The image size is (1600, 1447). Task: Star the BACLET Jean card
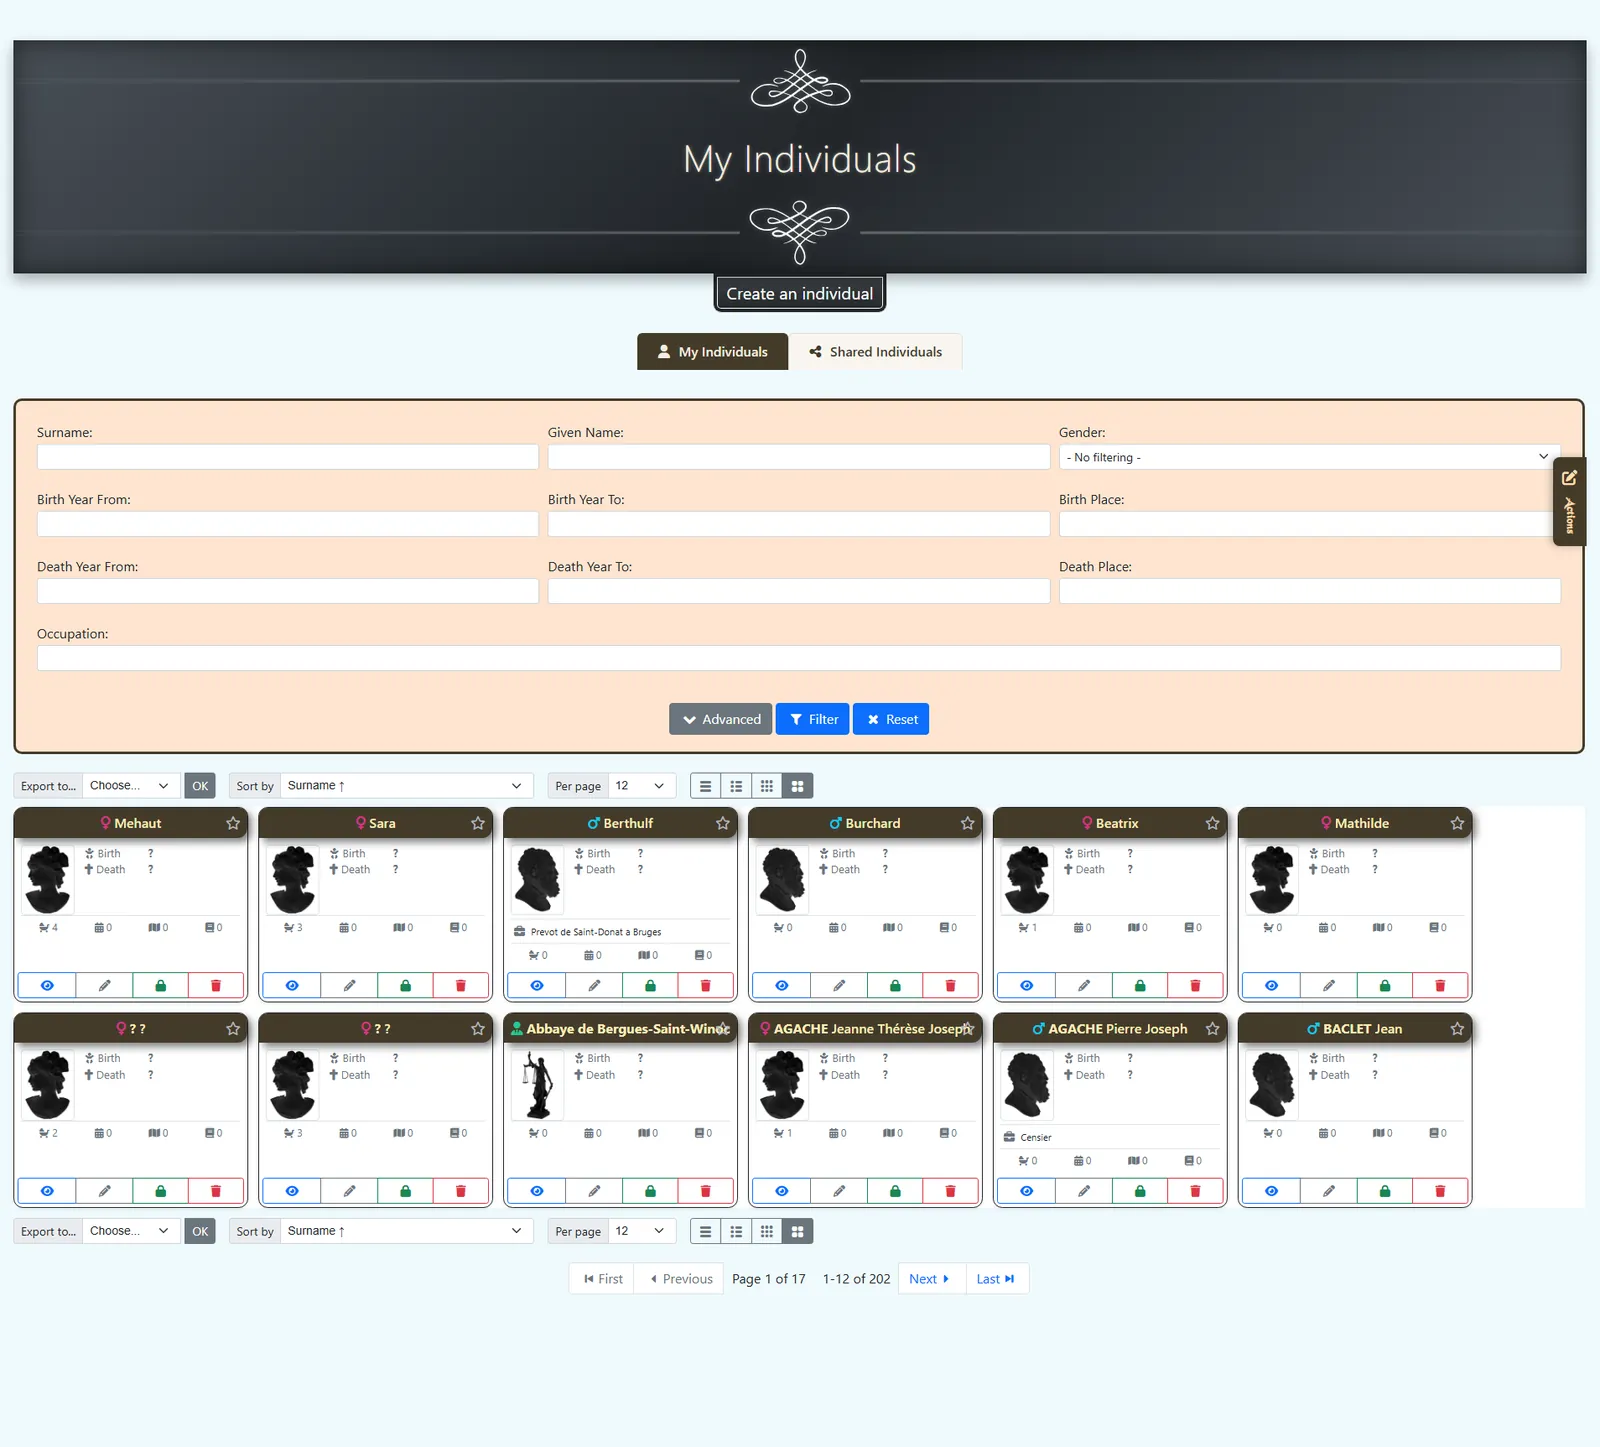click(x=1457, y=1029)
